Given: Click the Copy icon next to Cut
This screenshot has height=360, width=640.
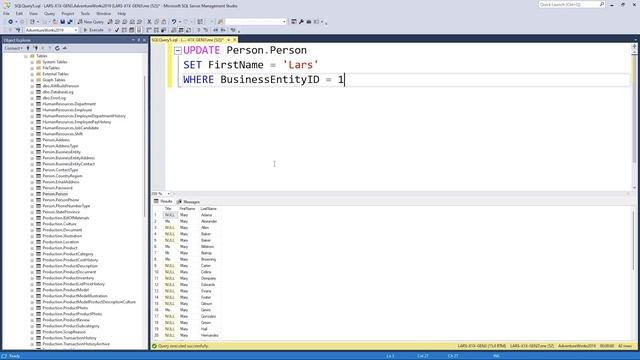Looking at the screenshot, I should click(x=157, y=22).
